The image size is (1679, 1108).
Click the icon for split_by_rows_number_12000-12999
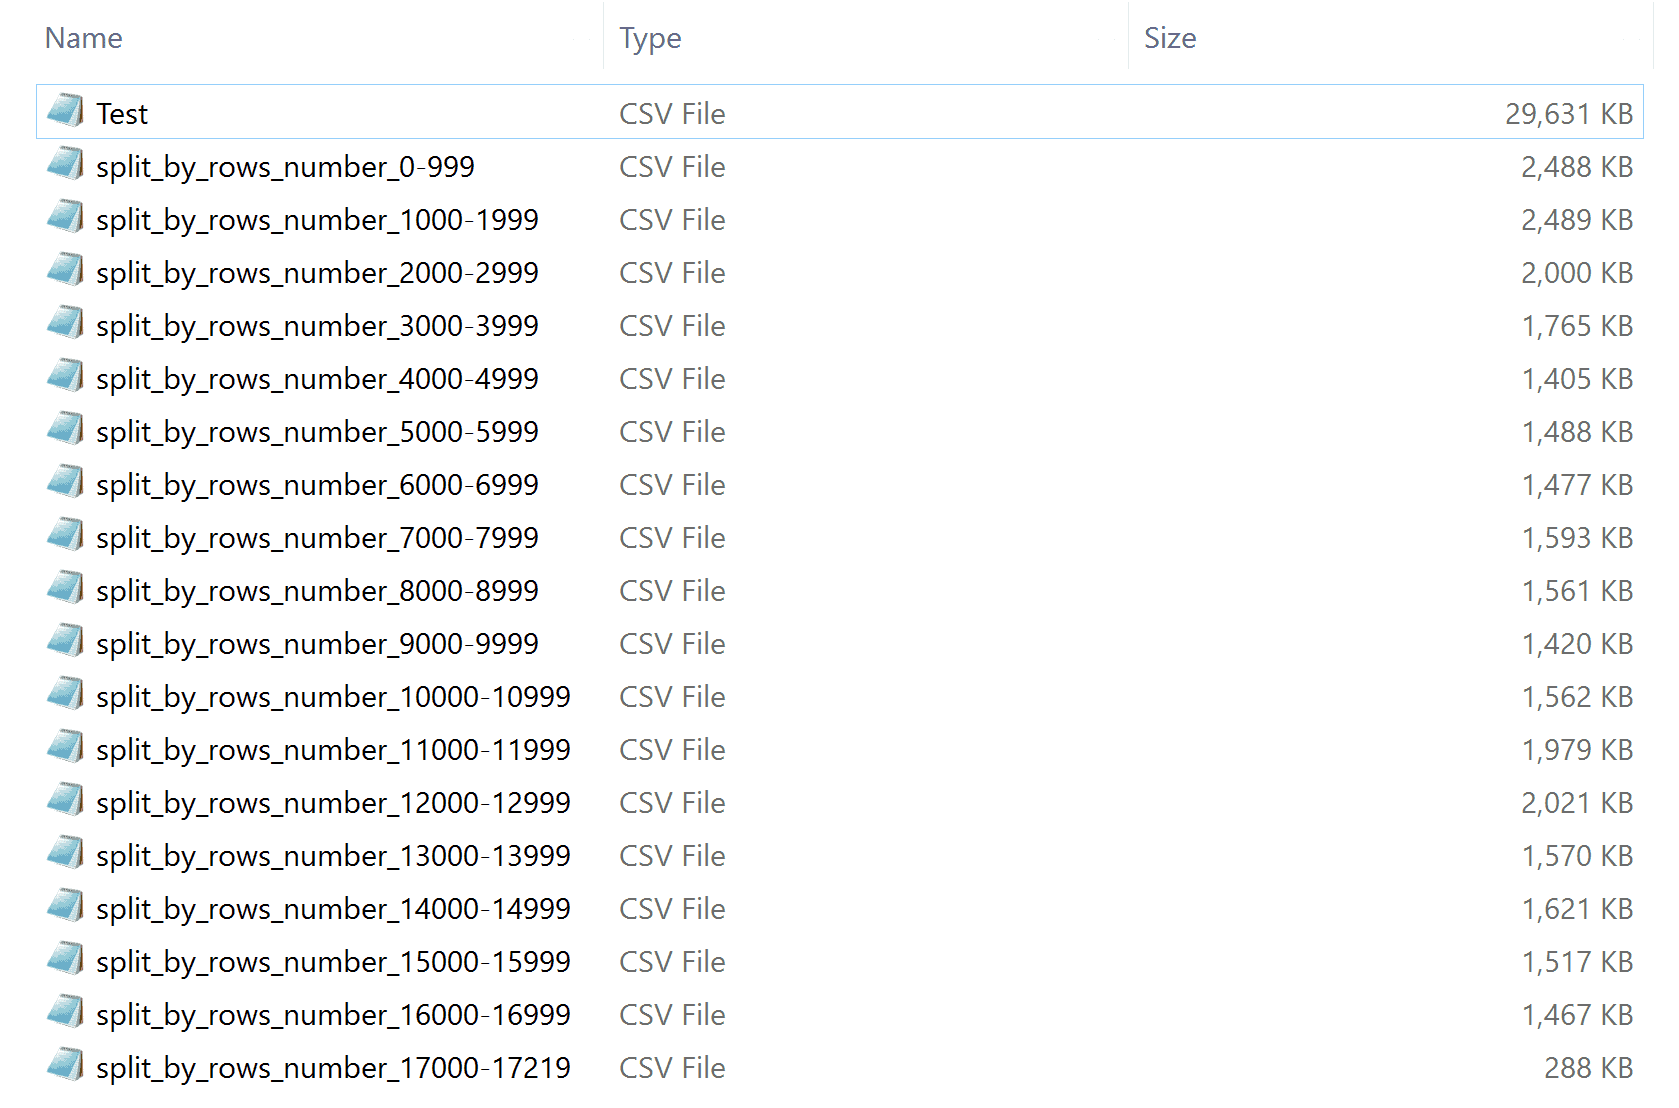coord(66,800)
